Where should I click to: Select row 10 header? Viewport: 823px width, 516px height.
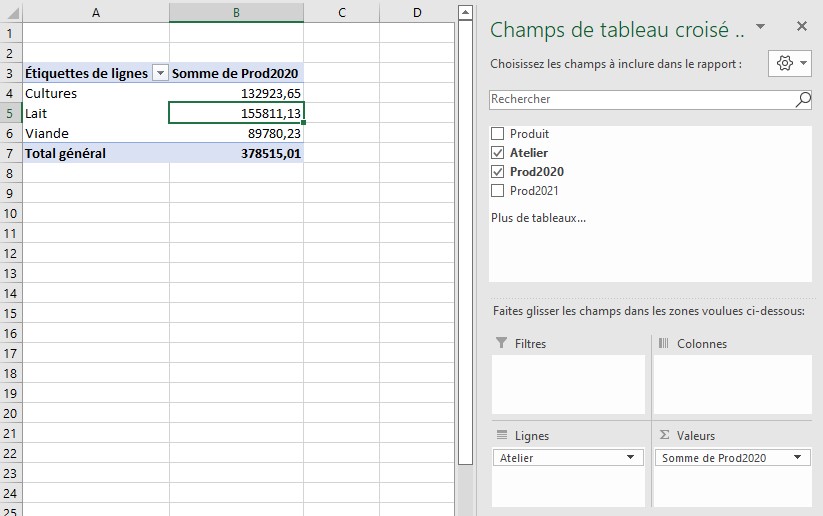pyautogui.click(x=11, y=214)
